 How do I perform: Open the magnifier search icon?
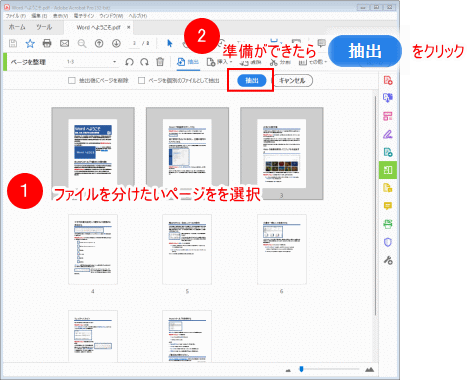[x=82, y=43]
